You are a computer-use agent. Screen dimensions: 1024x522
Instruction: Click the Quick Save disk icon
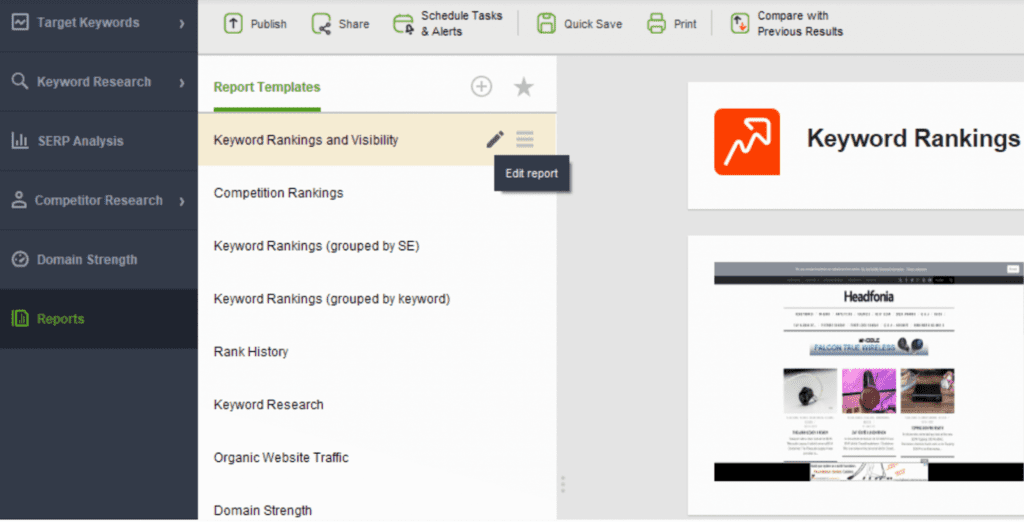[x=547, y=24]
